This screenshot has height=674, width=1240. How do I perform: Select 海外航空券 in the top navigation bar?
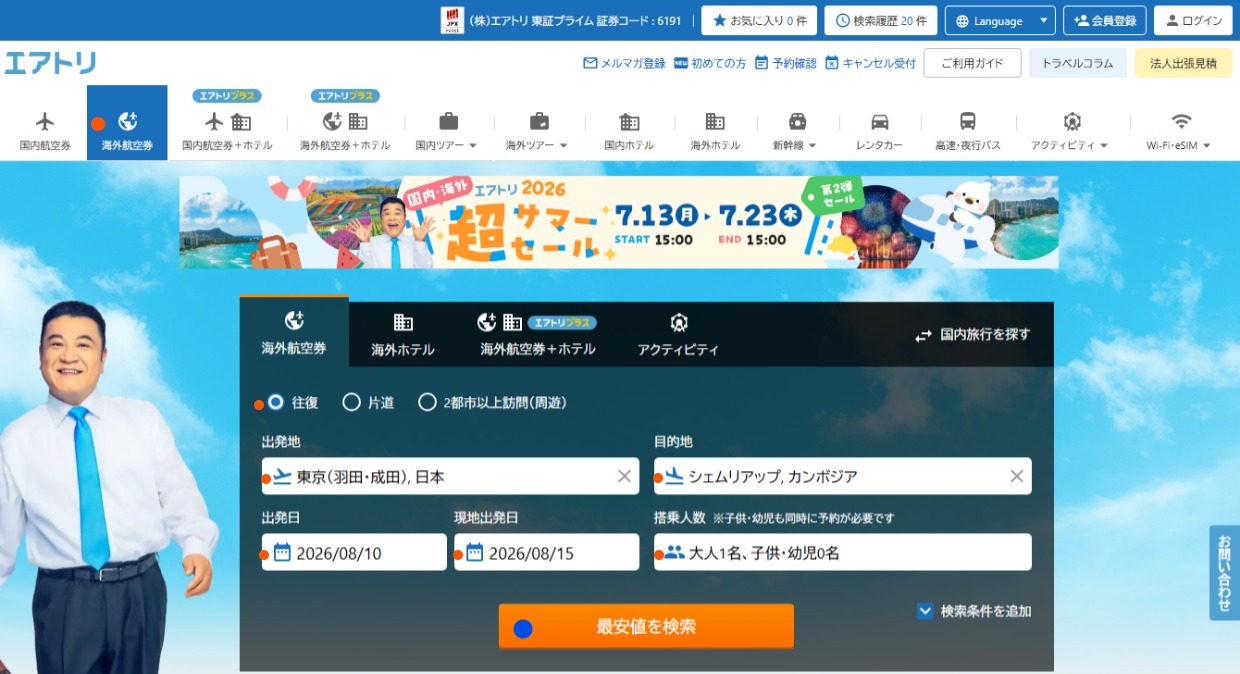(127, 123)
